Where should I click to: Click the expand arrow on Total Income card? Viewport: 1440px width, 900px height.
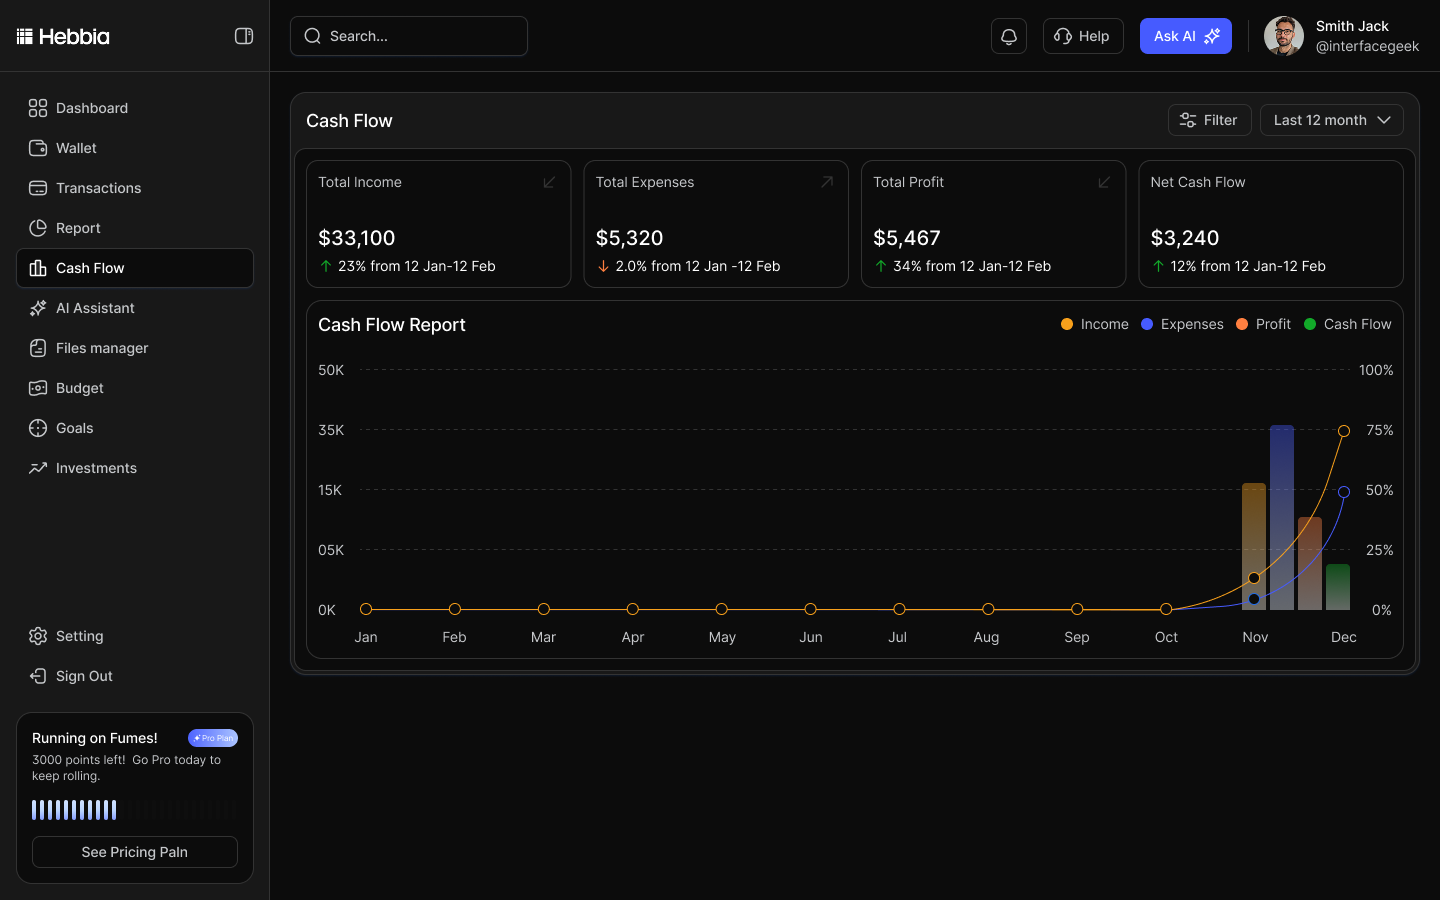click(549, 182)
